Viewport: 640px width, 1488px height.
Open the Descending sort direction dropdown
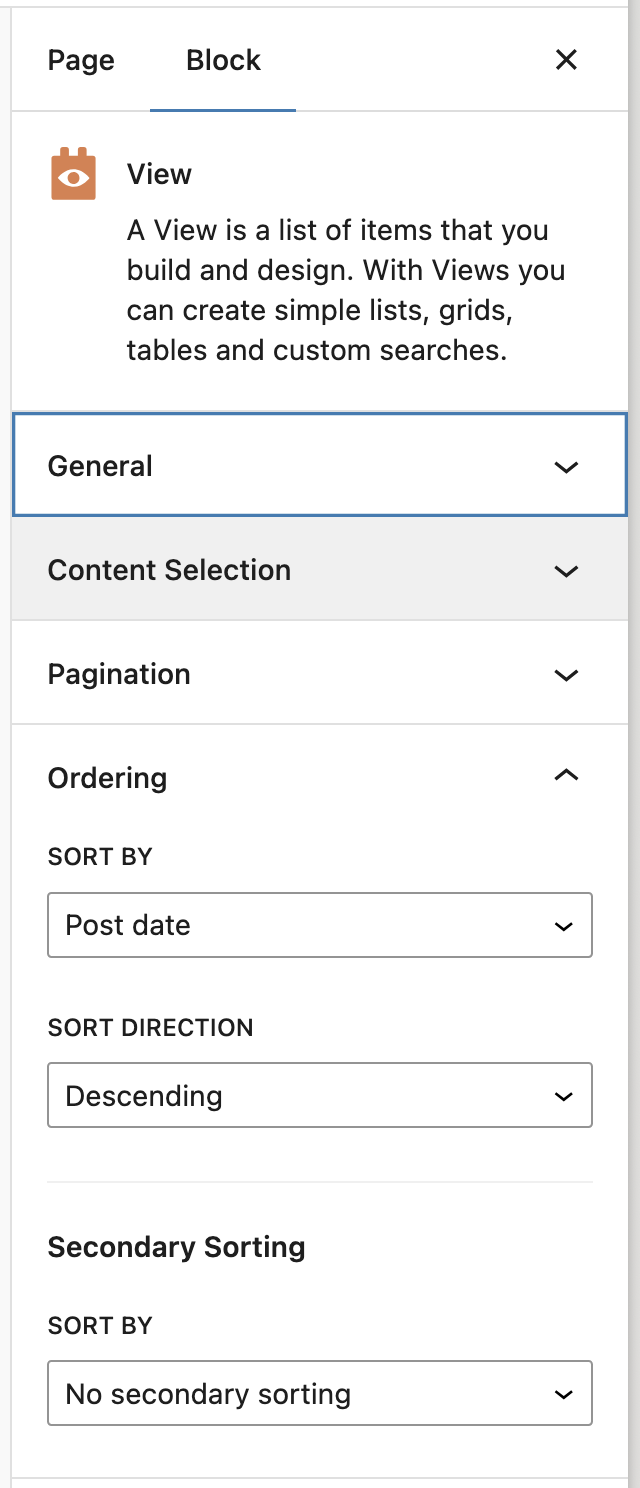click(x=320, y=1095)
